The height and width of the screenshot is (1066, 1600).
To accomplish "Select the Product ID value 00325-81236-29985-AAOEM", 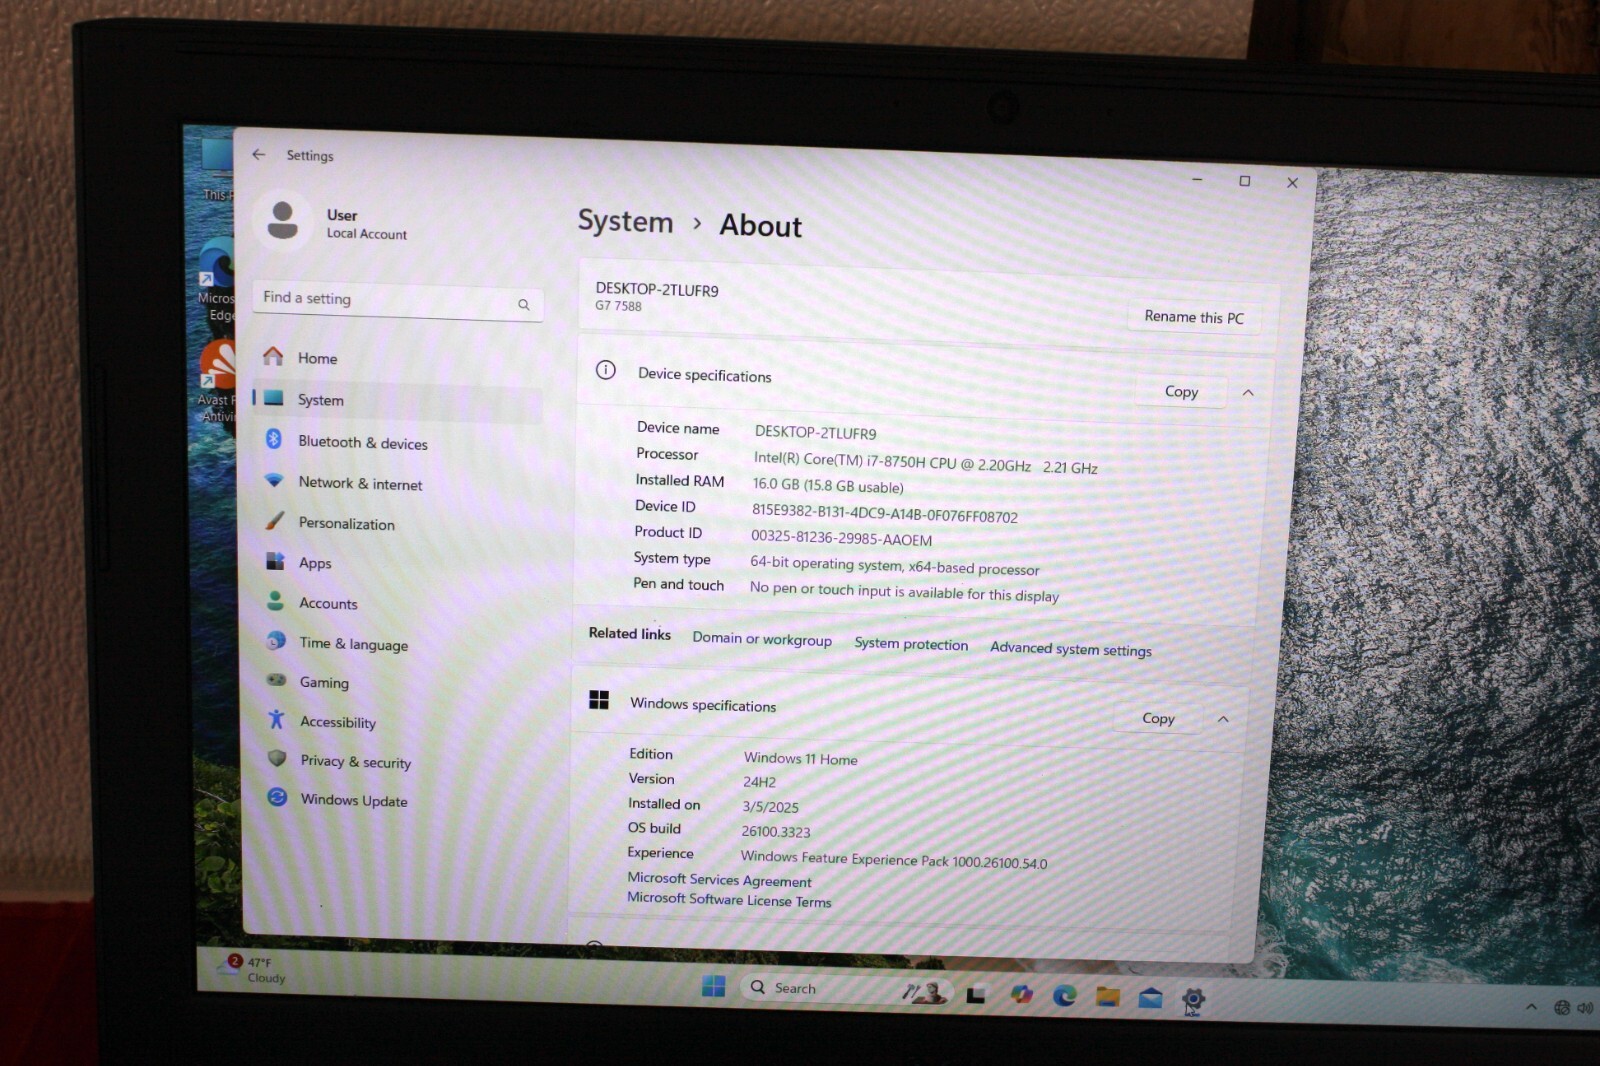I will pyautogui.click(x=841, y=538).
